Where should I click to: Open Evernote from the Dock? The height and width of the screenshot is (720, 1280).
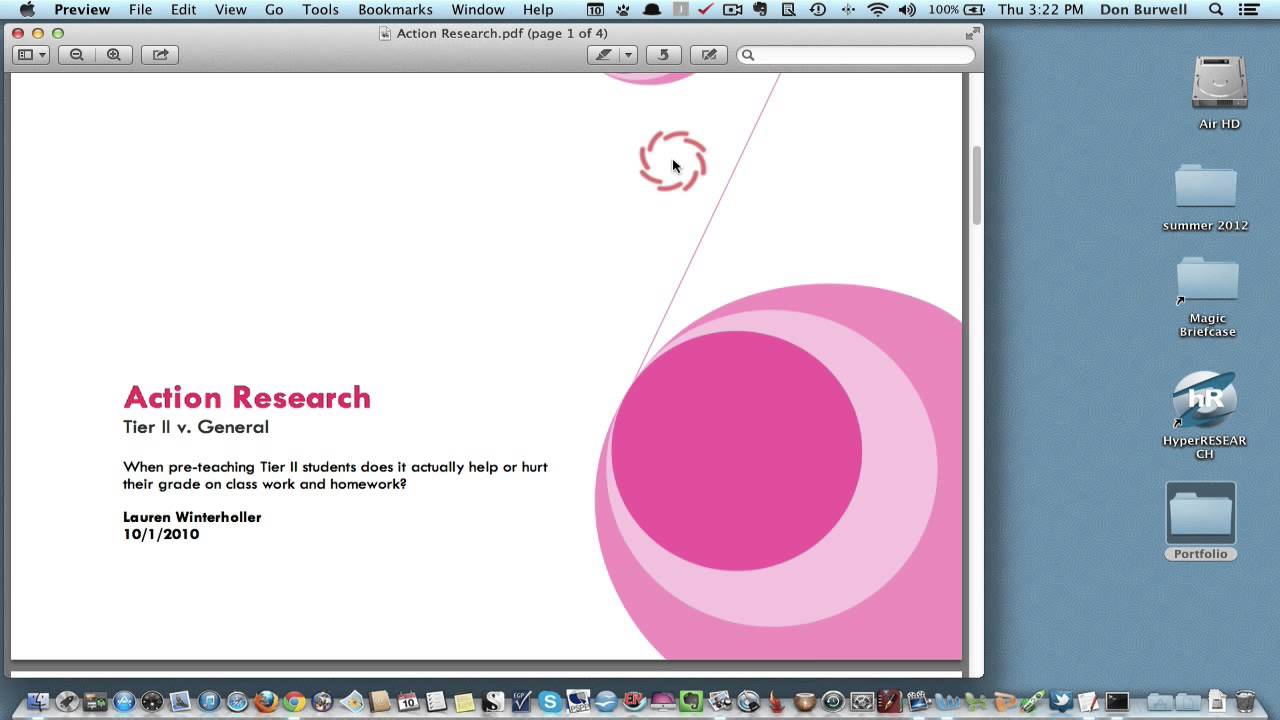[691, 702]
